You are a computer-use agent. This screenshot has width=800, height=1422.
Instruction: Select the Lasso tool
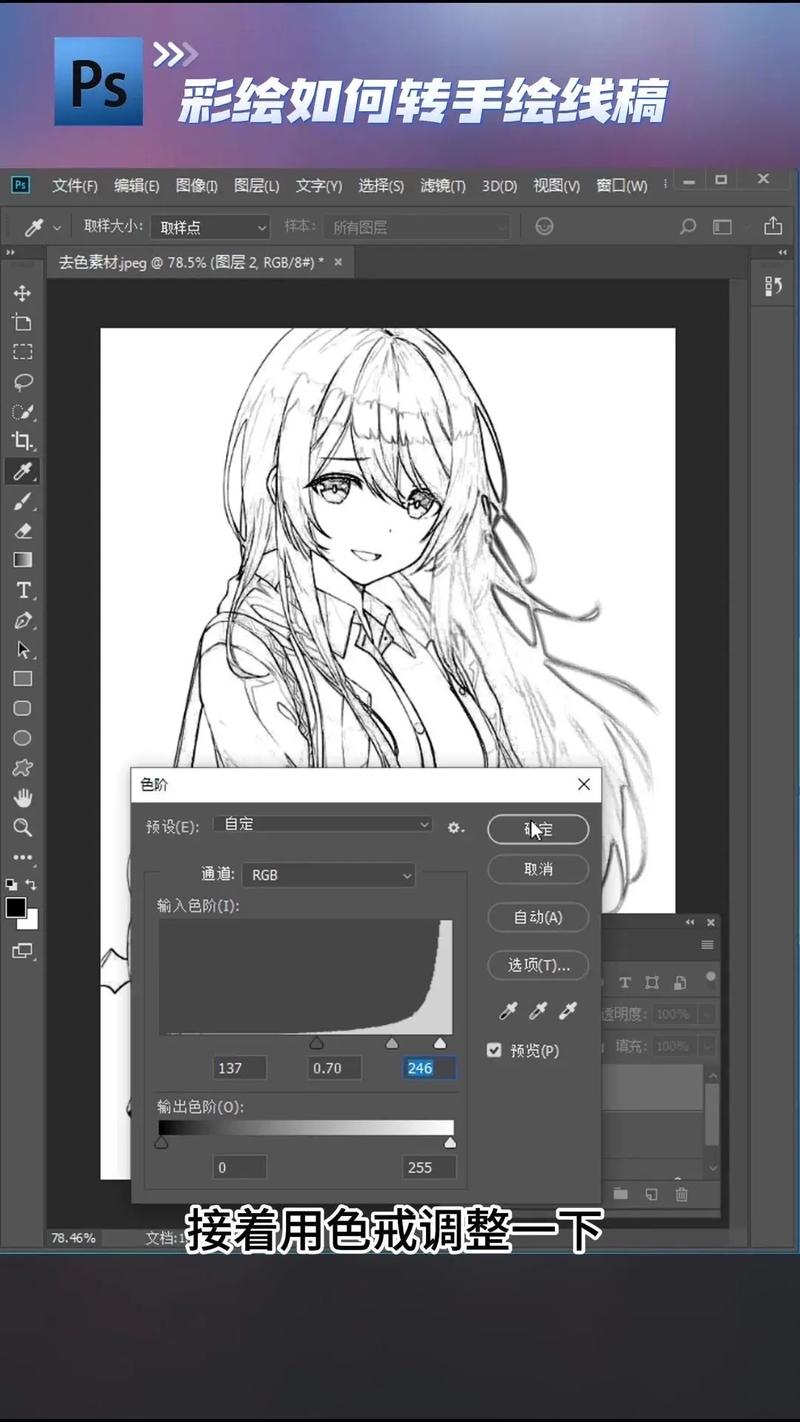coord(22,381)
